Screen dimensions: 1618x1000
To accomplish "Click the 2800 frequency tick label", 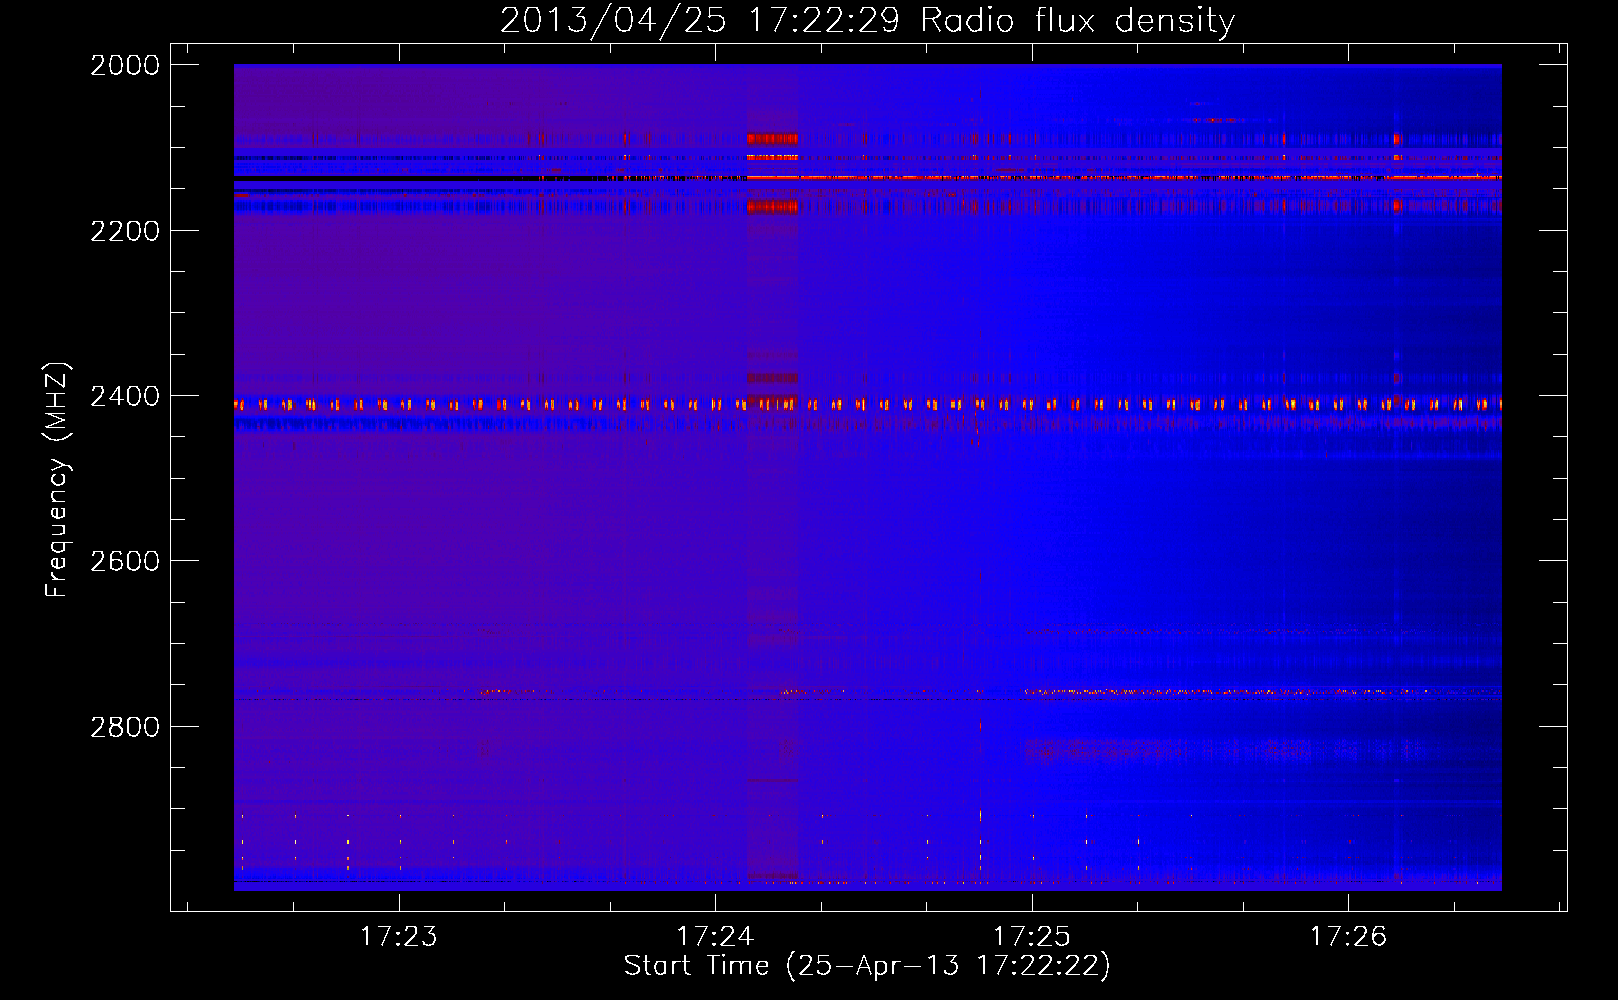I will (x=125, y=726).
